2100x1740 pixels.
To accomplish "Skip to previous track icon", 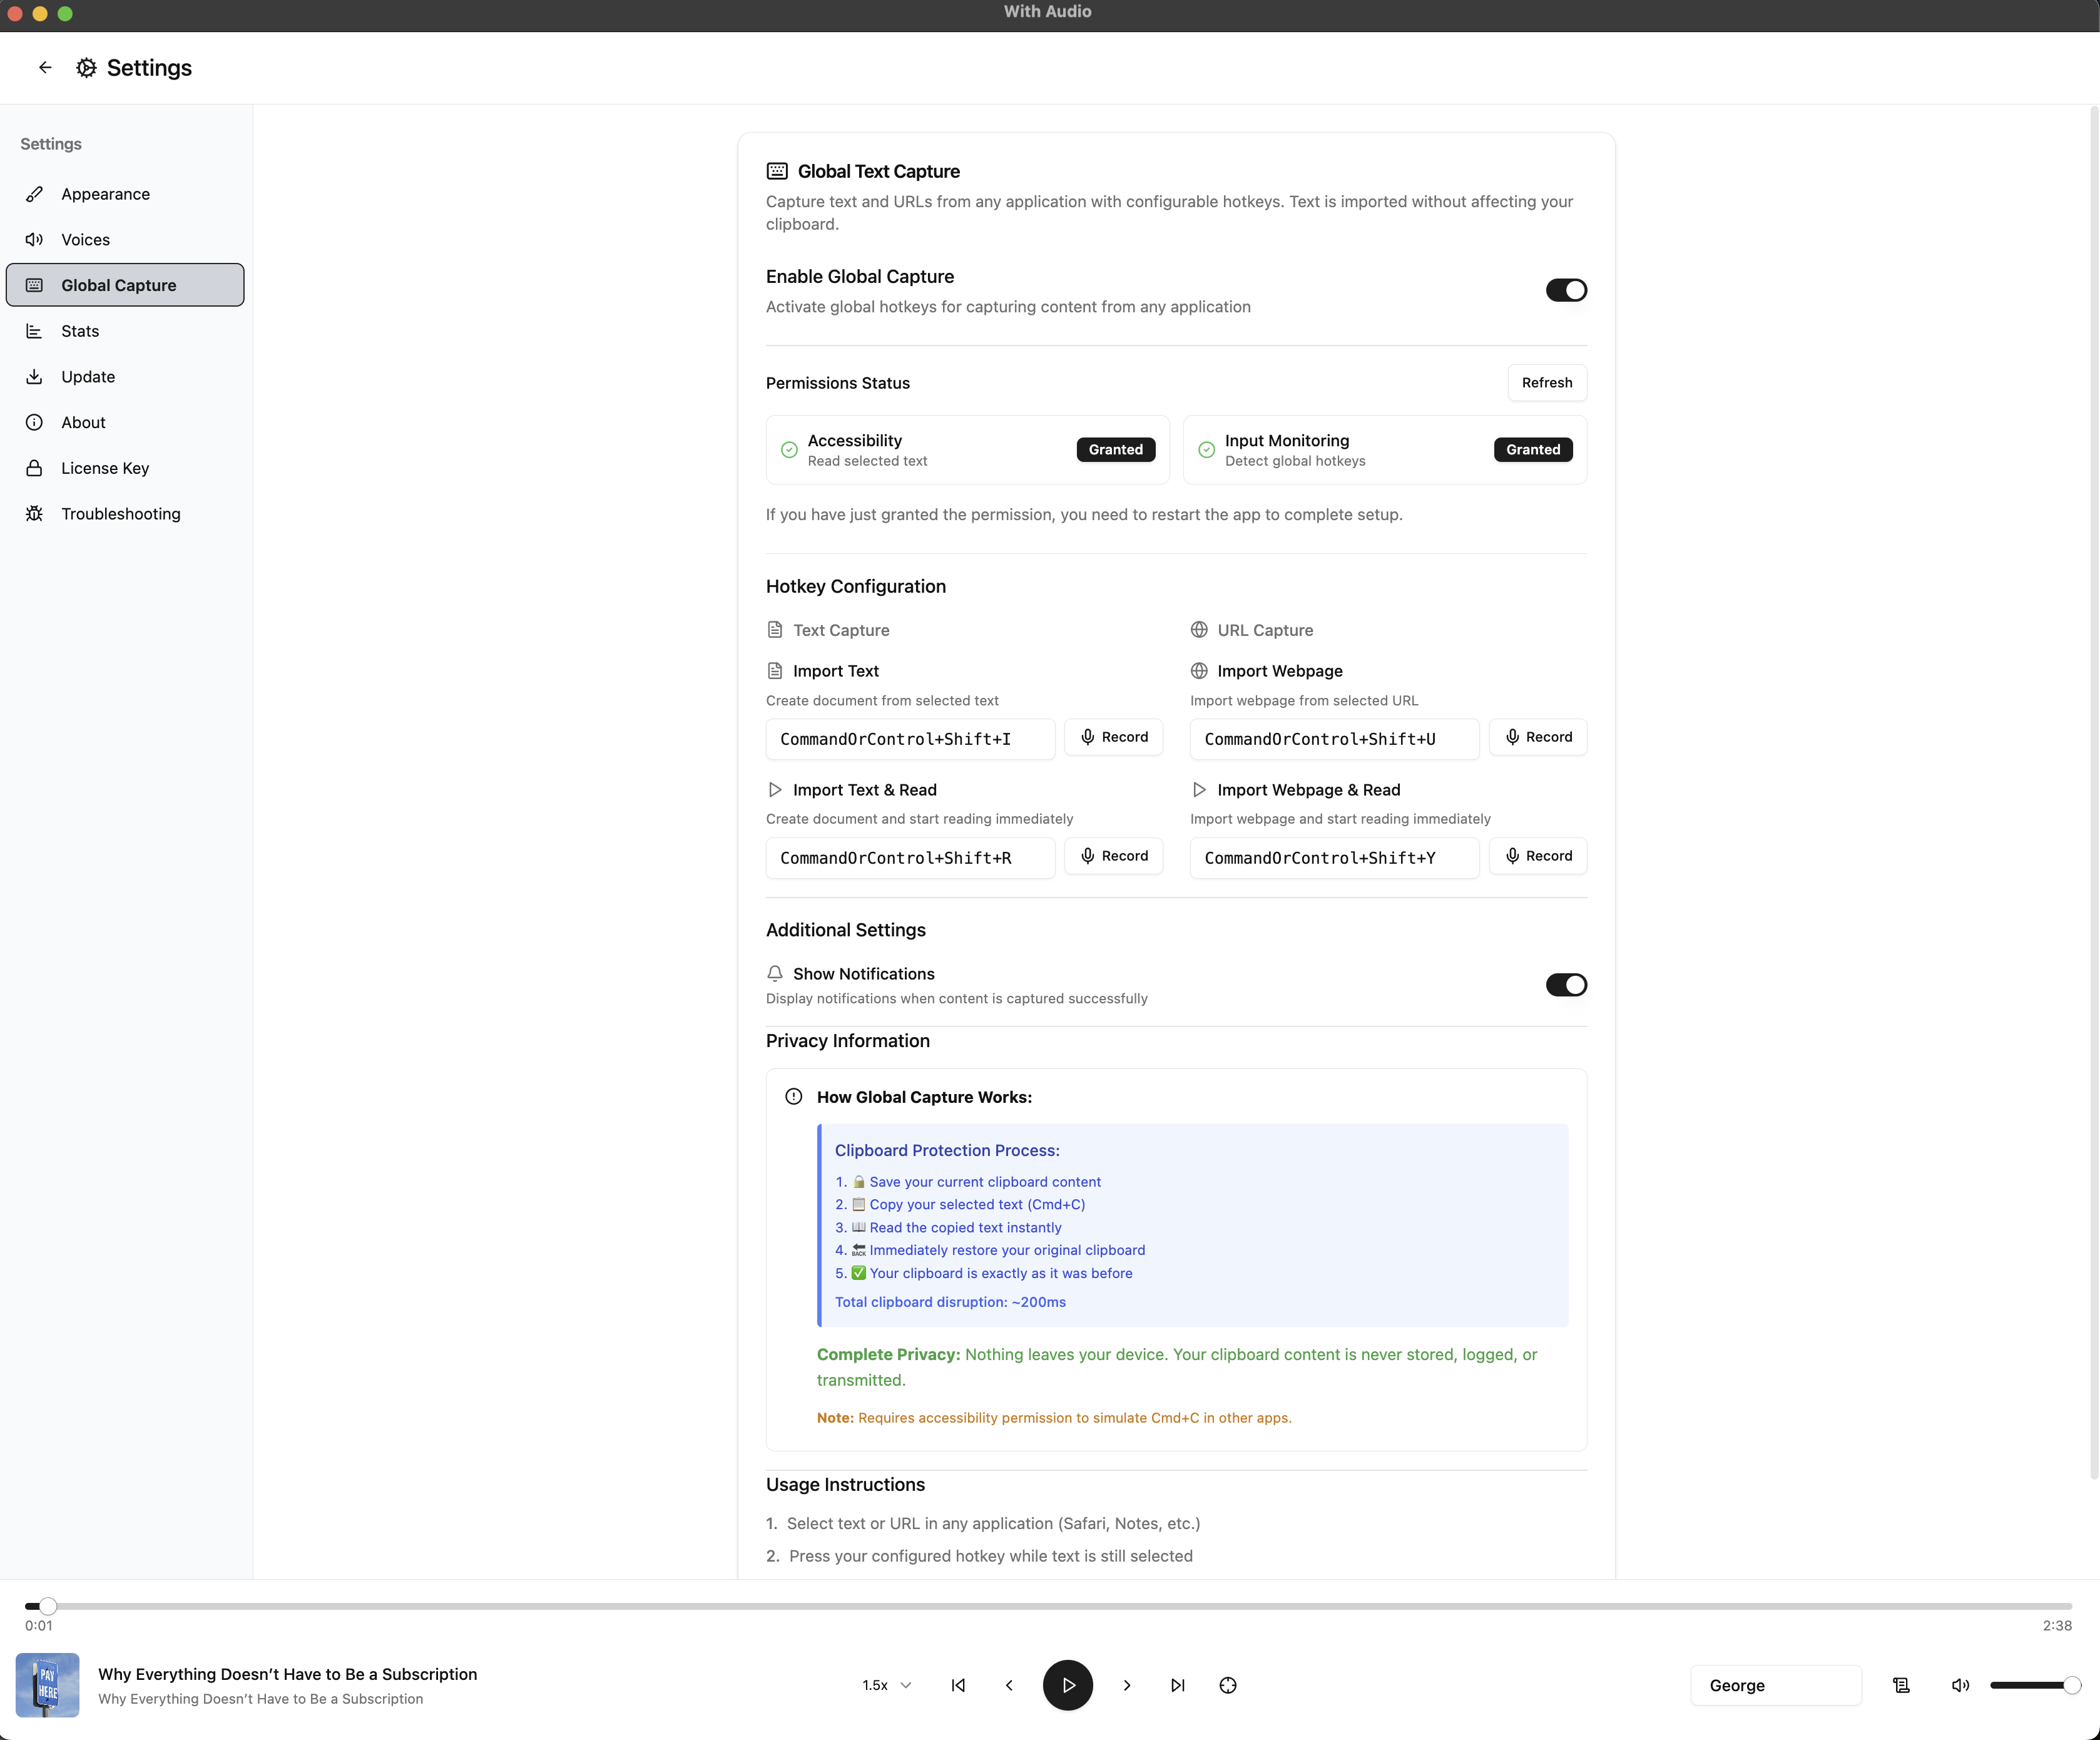I will (958, 1685).
